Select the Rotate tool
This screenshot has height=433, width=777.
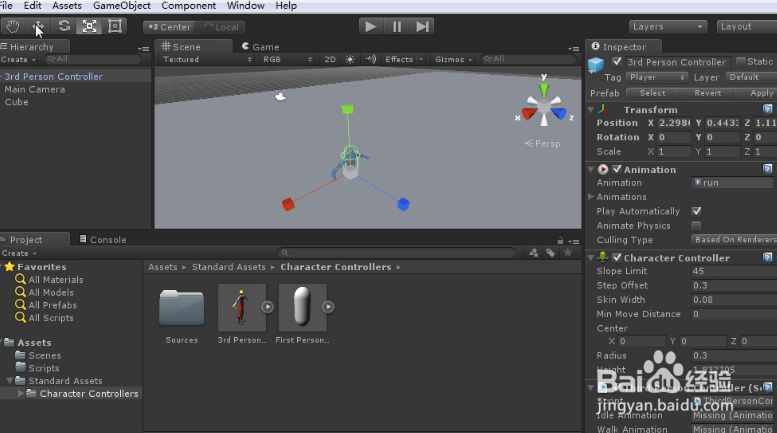(64, 26)
